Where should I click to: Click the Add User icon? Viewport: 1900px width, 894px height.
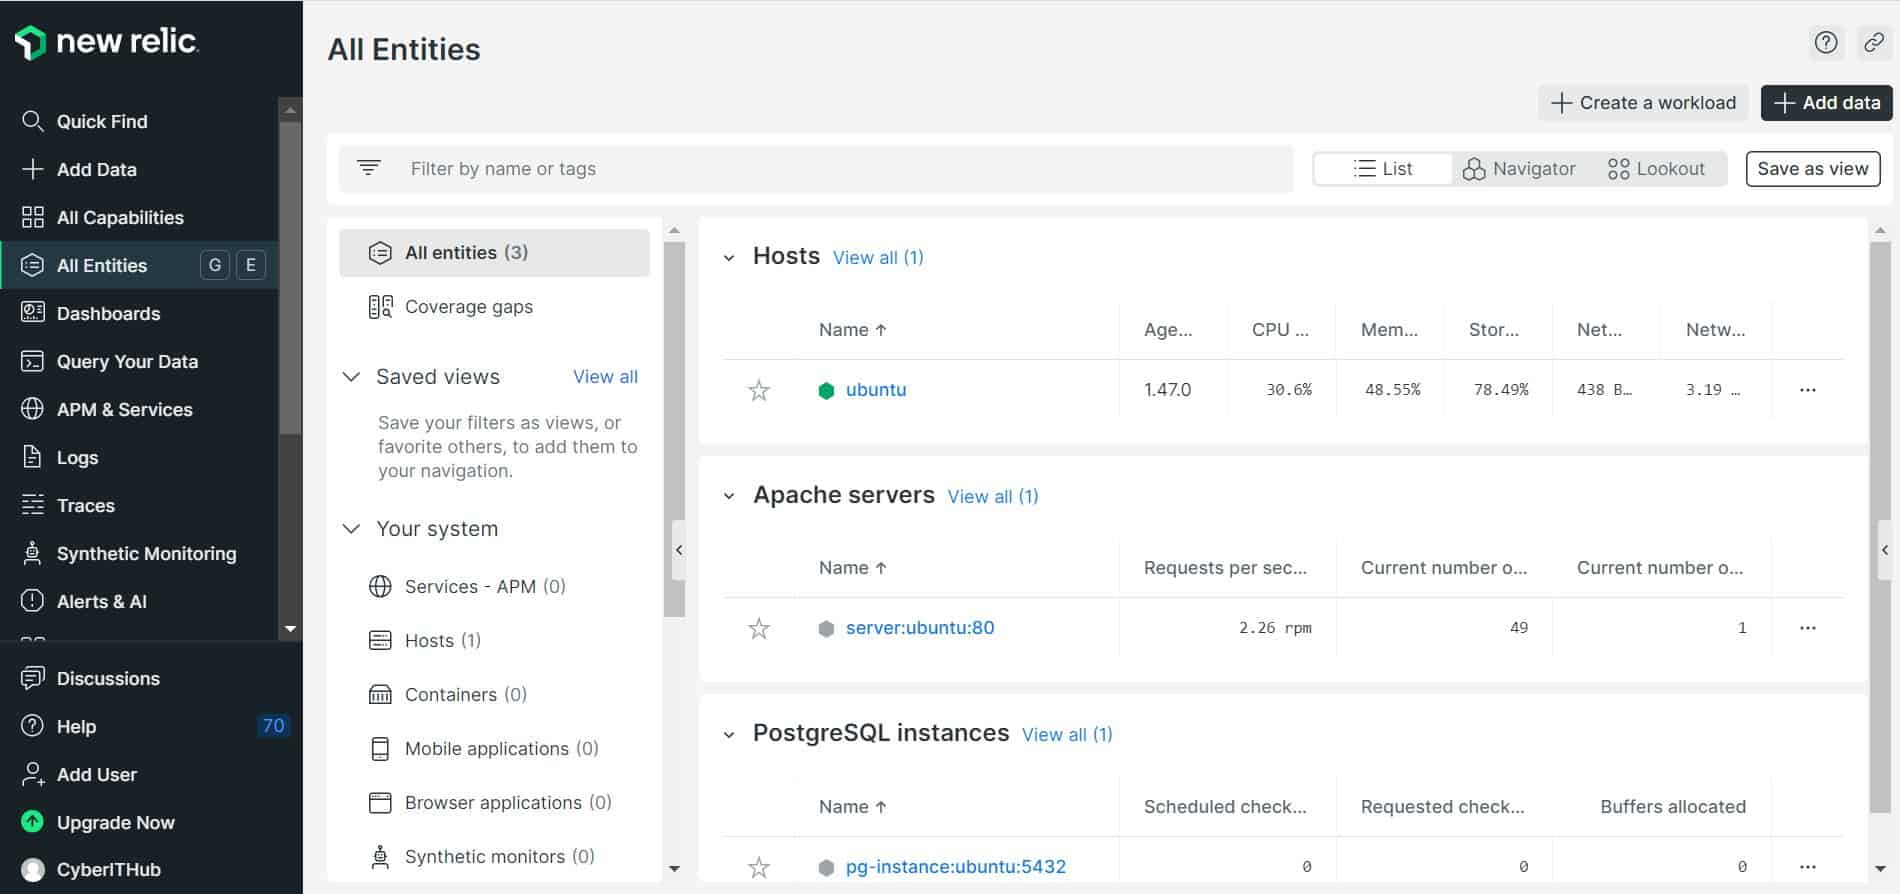tap(32, 774)
